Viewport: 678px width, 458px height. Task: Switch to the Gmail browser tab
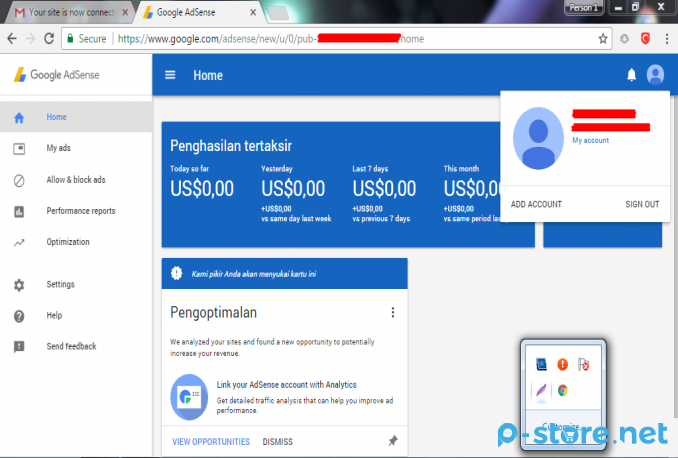(x=67, y=12)
